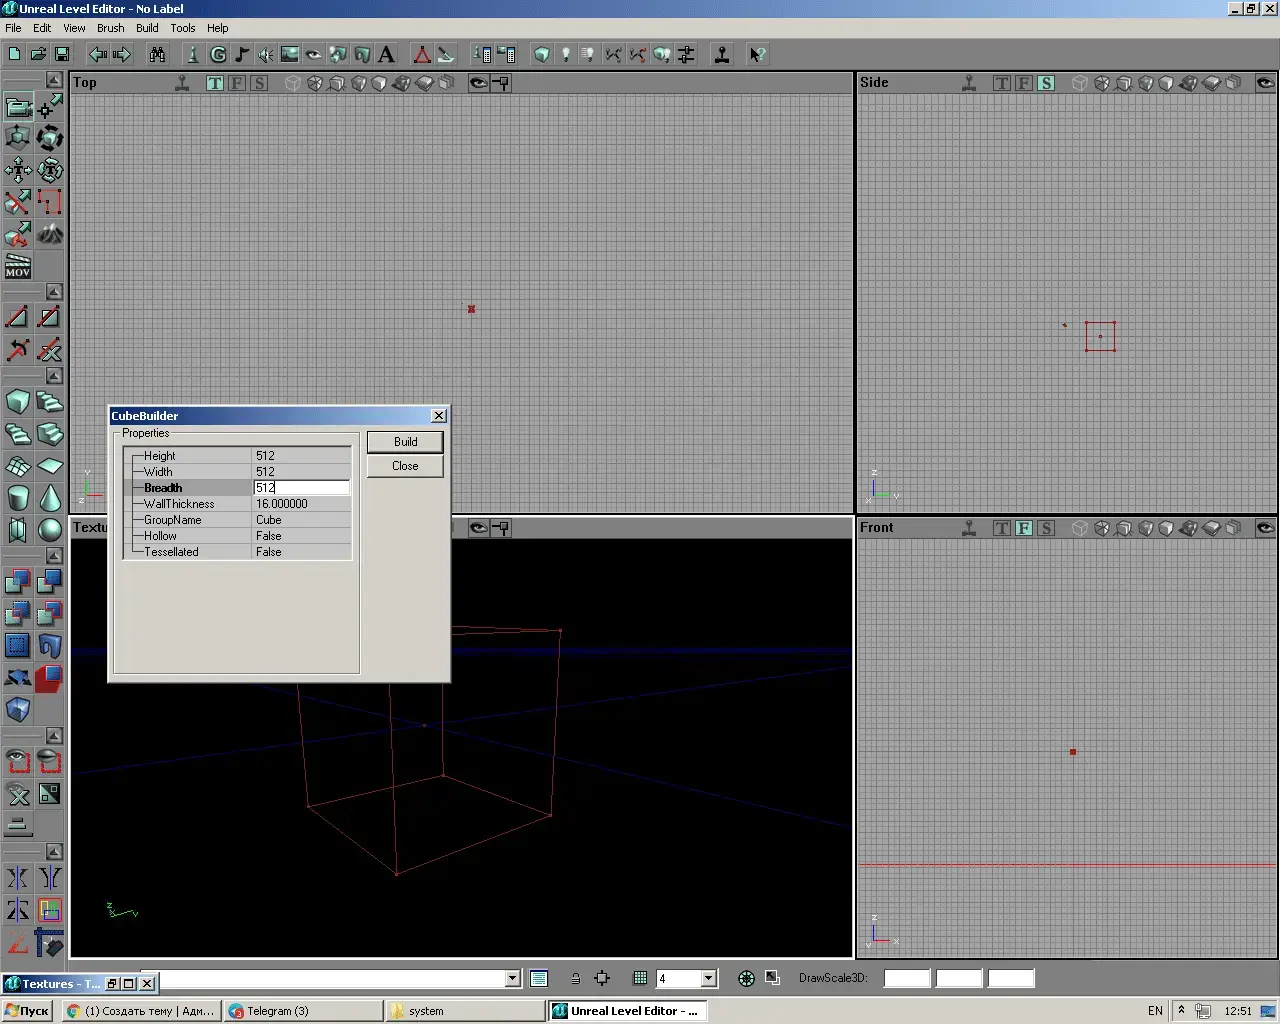Open the Texture Browser from toolbar
Viewport: 1280px width, 1024px height.
(290, 55)
